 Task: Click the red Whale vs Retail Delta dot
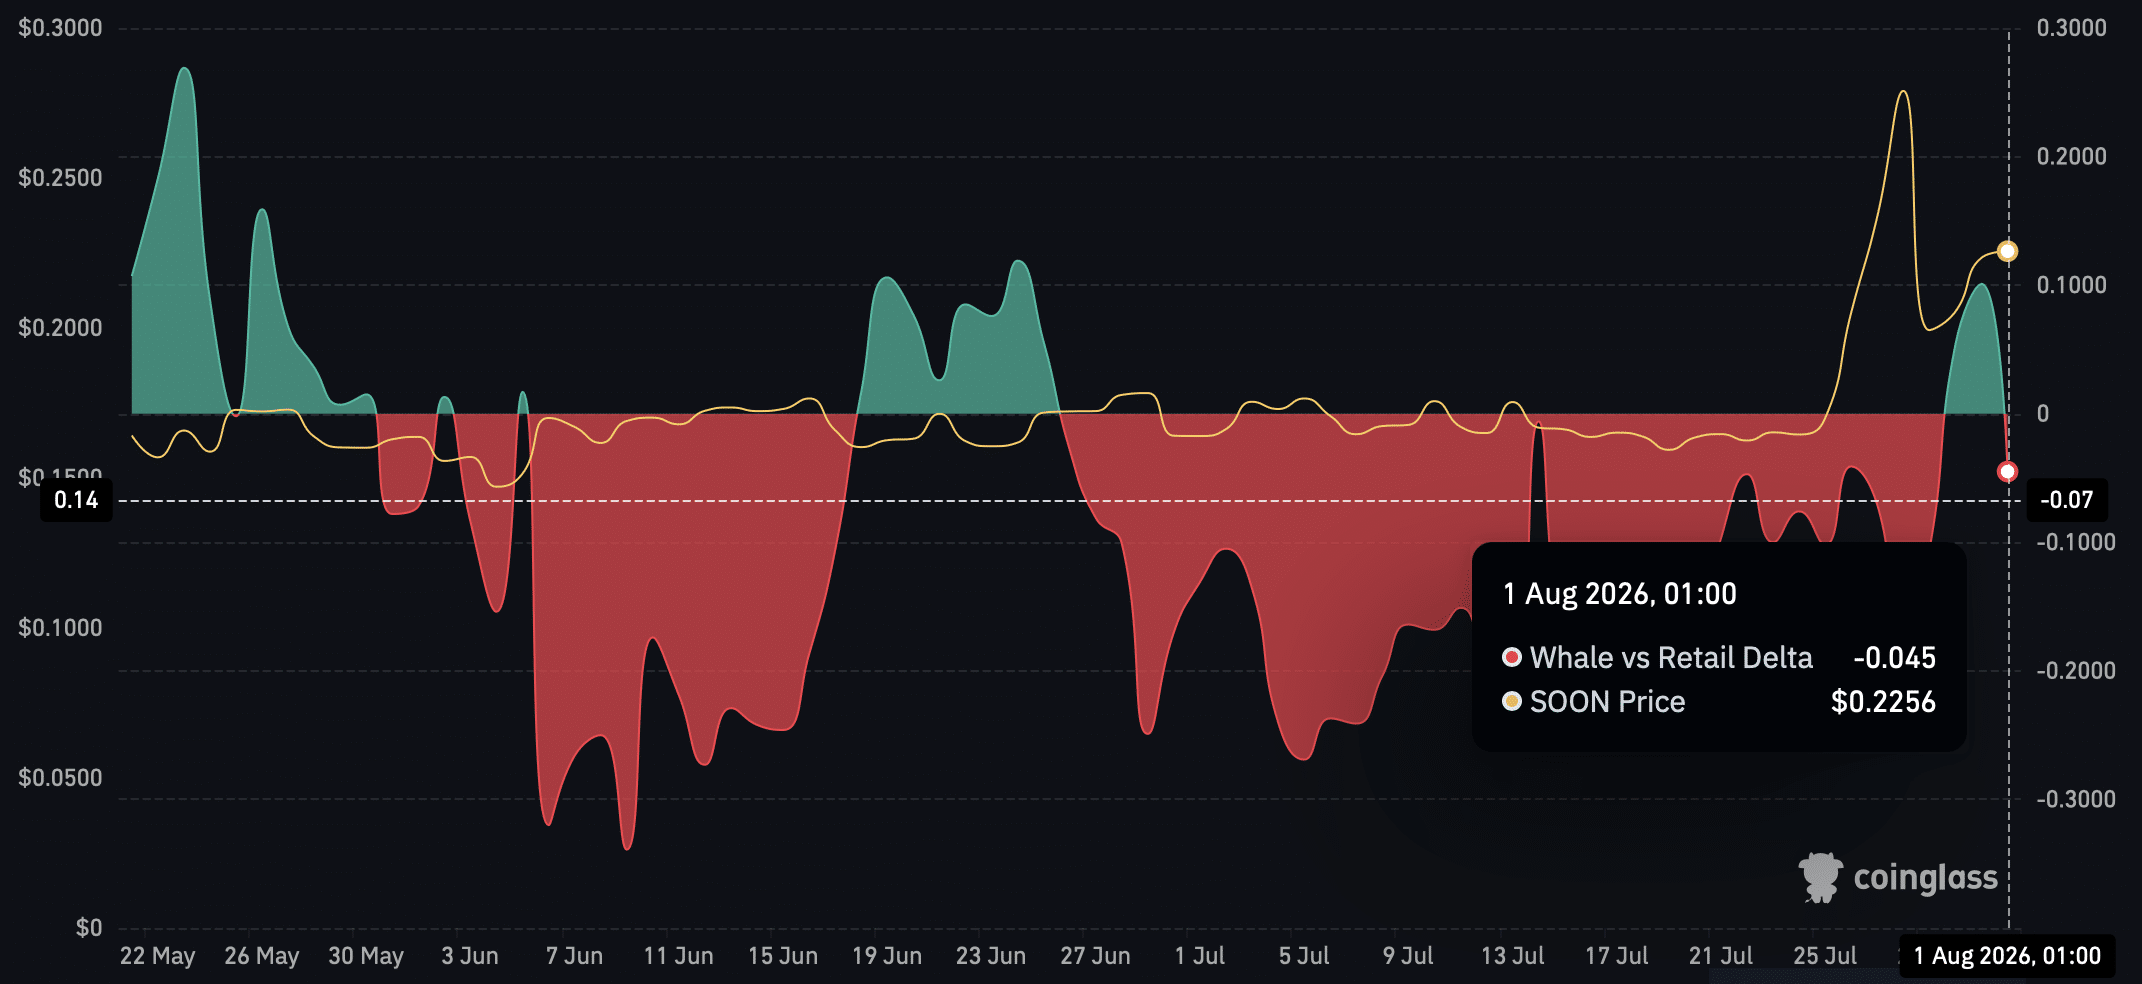pyautogui.click(x=1512, y=657)
